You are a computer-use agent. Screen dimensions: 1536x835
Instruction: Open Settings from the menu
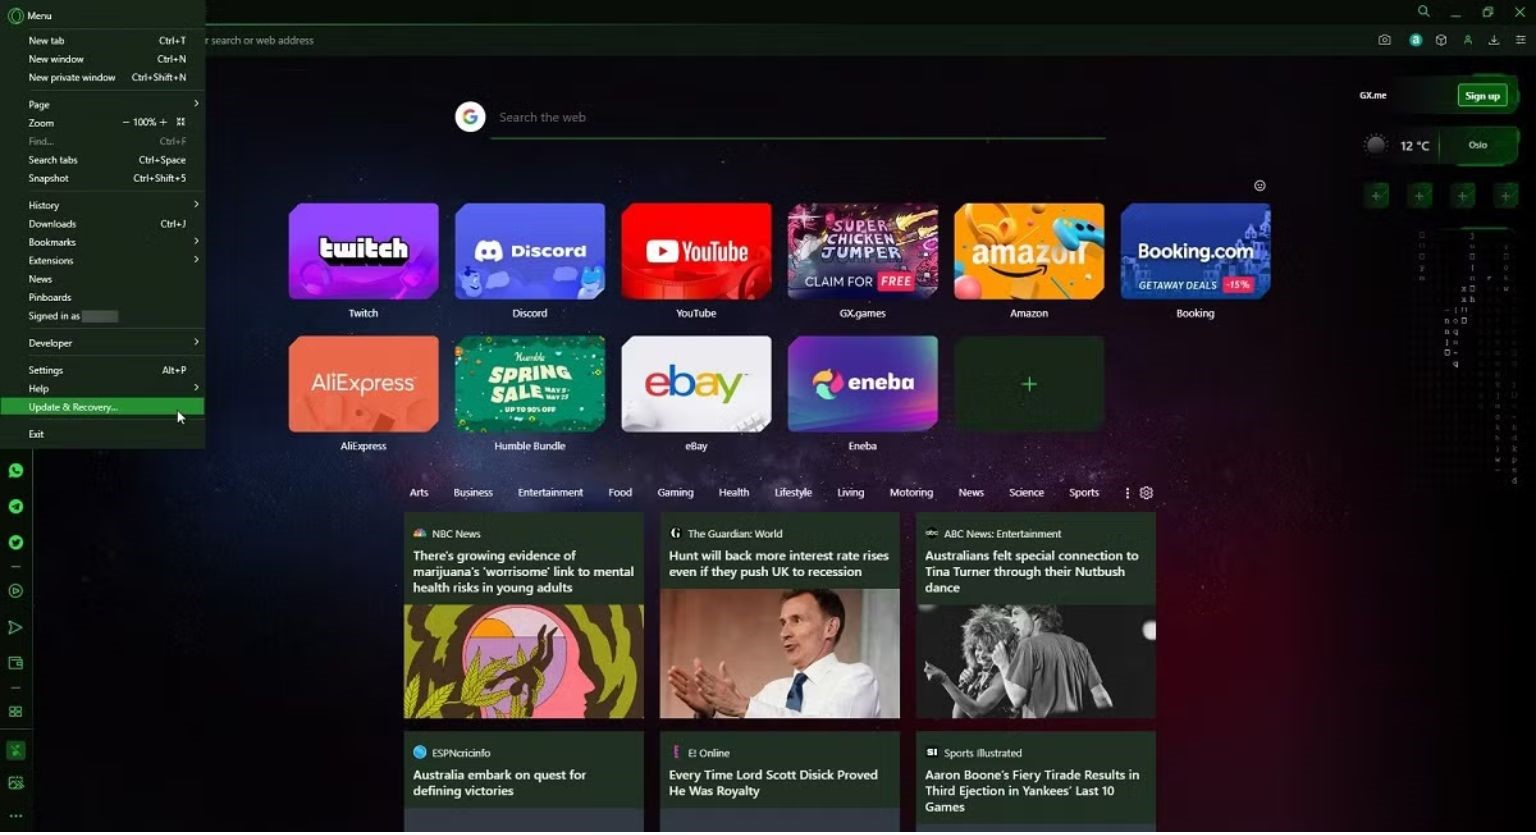102,370
